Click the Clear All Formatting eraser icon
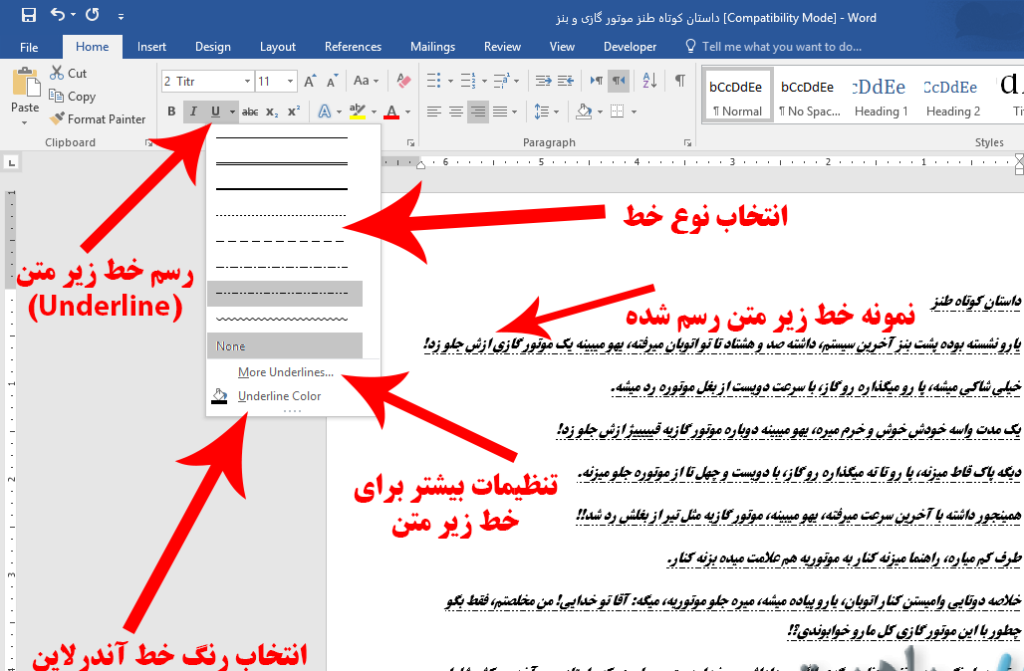1024x671 pixels. pyautogui.click(x=404, y=81)
